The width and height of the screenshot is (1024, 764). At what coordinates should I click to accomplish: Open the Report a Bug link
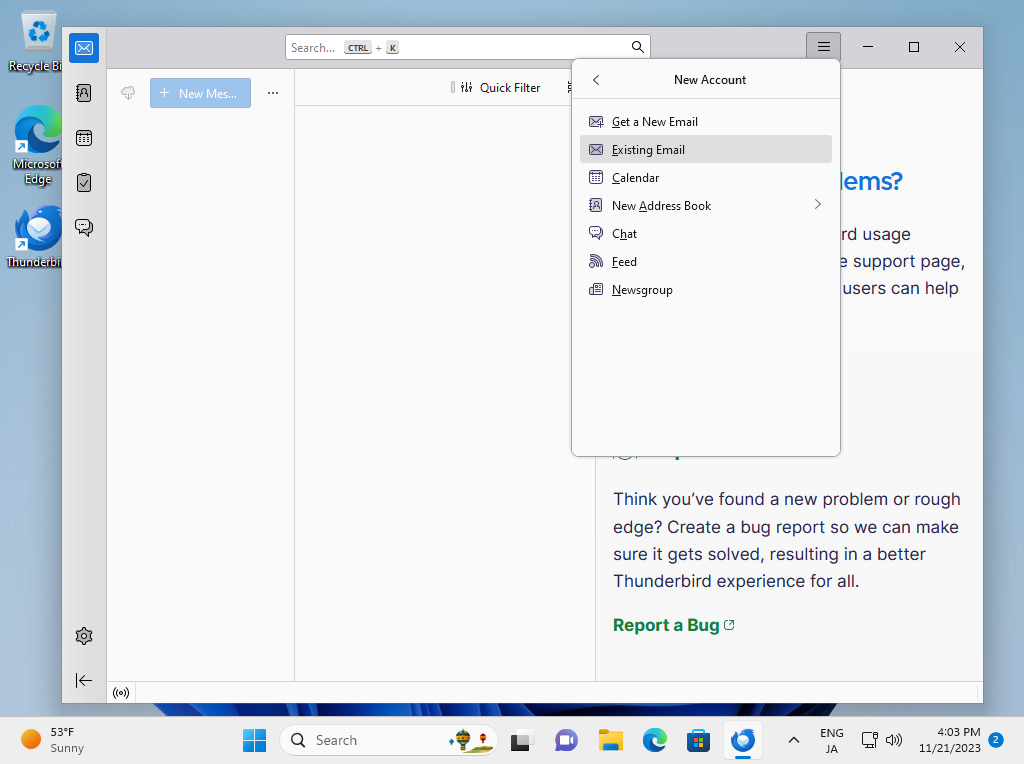tap(666, 624)
